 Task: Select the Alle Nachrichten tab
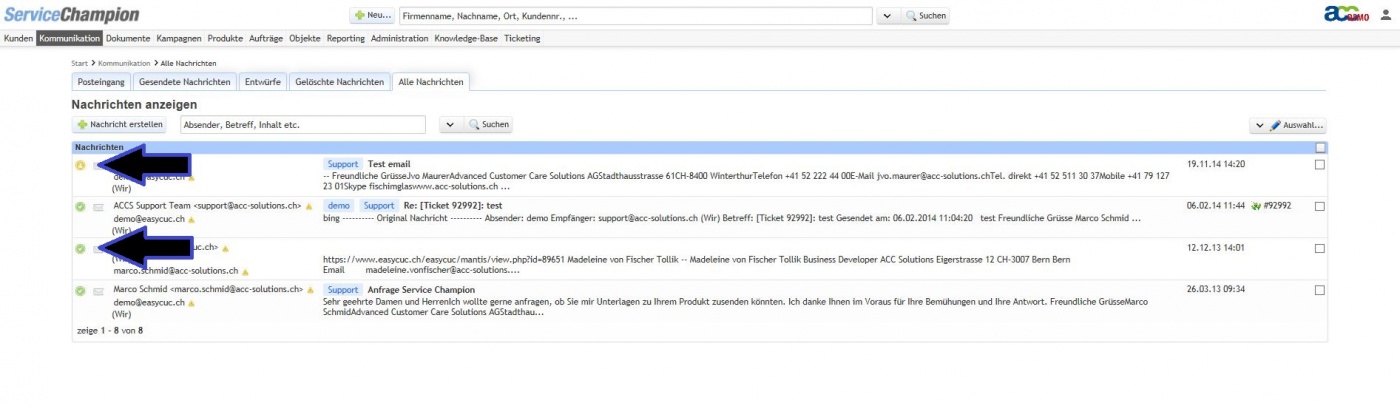(x=430, y=82)
